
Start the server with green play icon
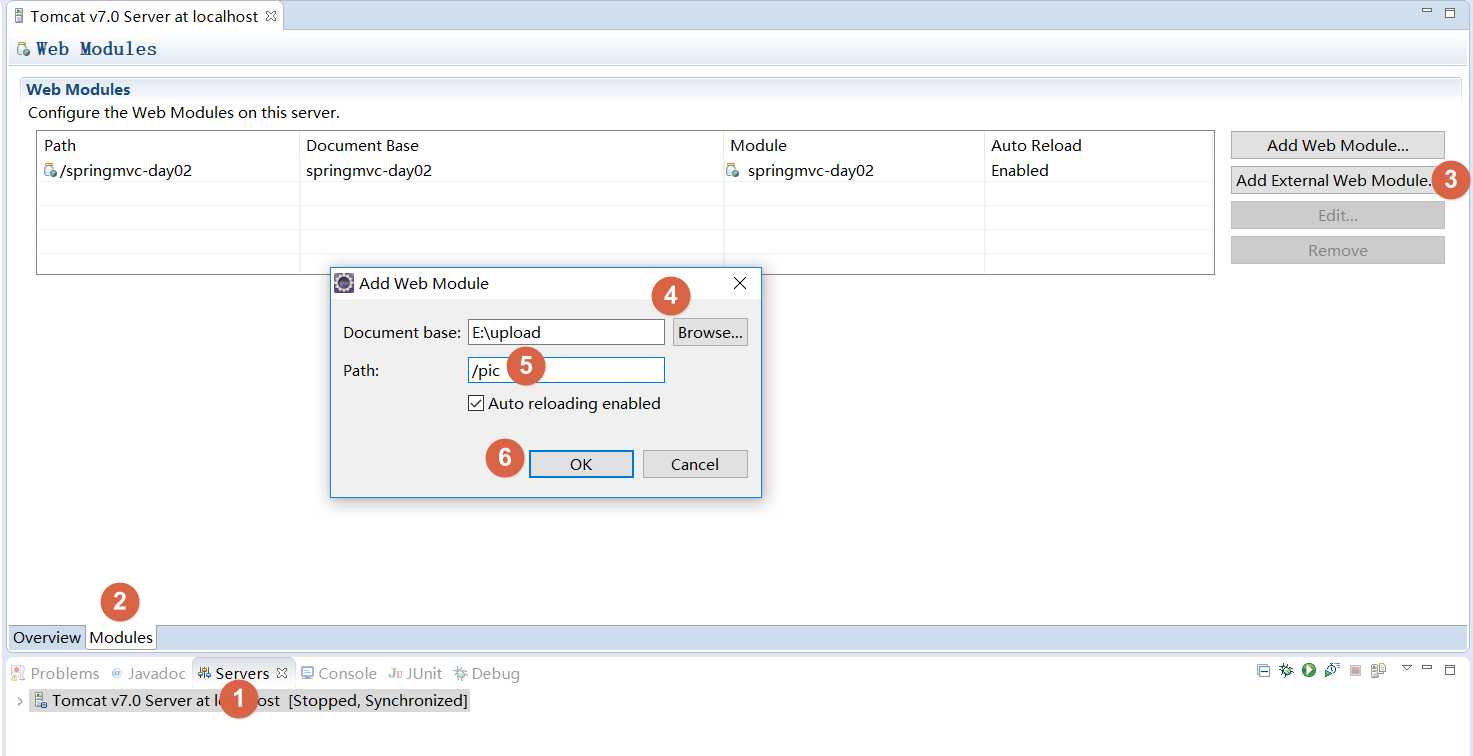1309,670
